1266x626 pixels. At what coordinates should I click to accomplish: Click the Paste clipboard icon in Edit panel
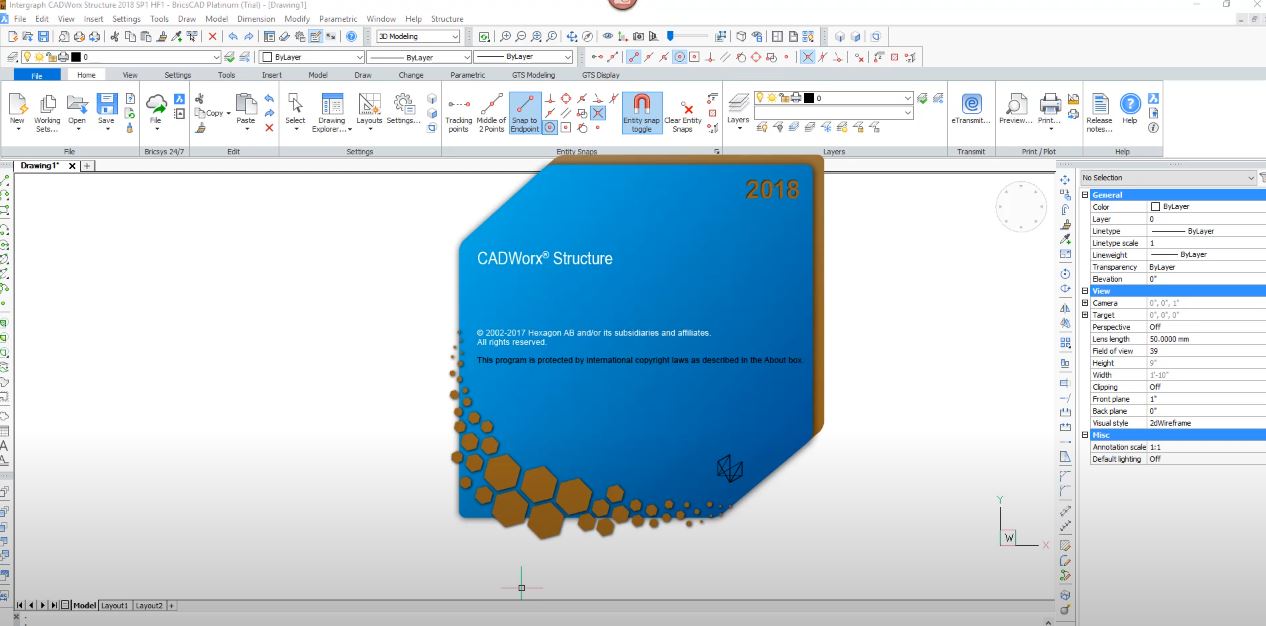click(x=245, y=105)
